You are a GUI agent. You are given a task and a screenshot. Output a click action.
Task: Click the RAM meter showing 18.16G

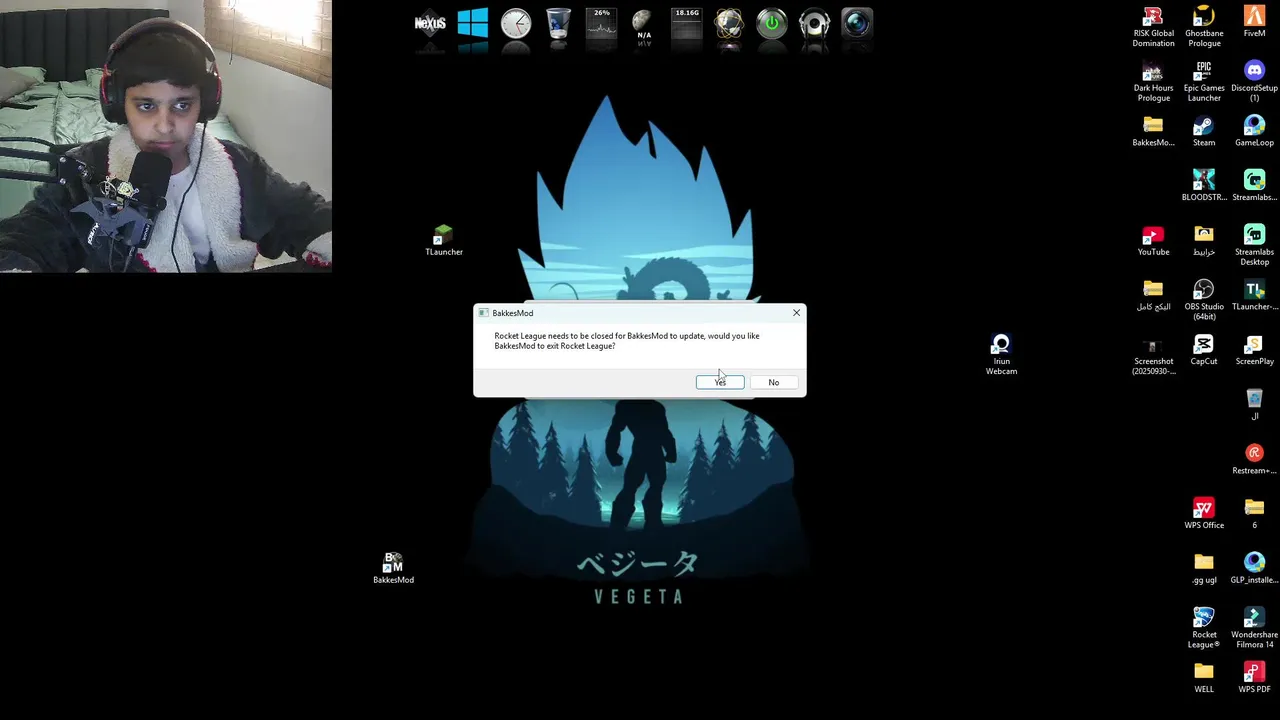[686, 24]
